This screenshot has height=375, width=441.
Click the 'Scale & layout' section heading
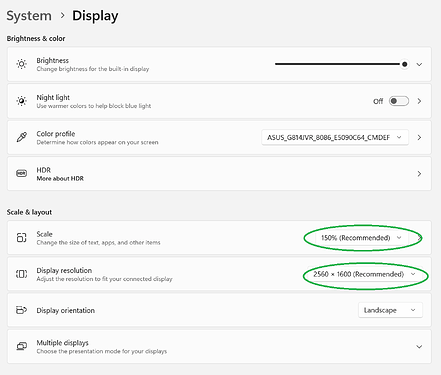click(x=29, y=212)
